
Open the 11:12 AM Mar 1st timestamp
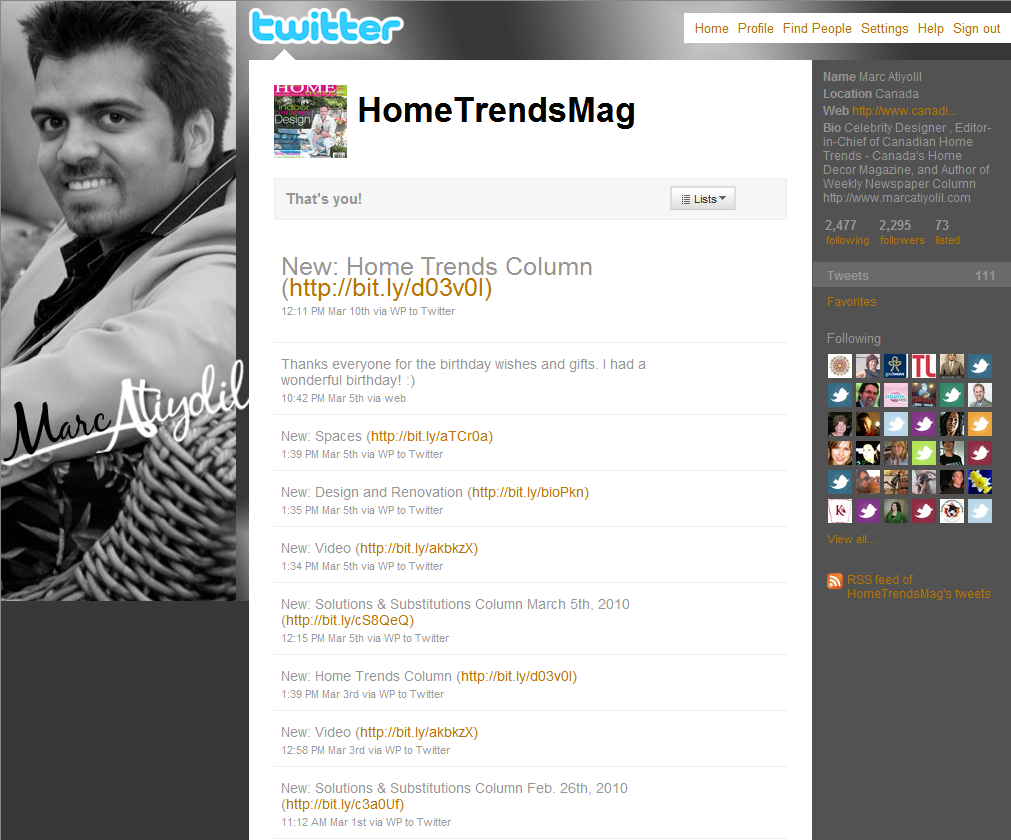pos(324,823)
